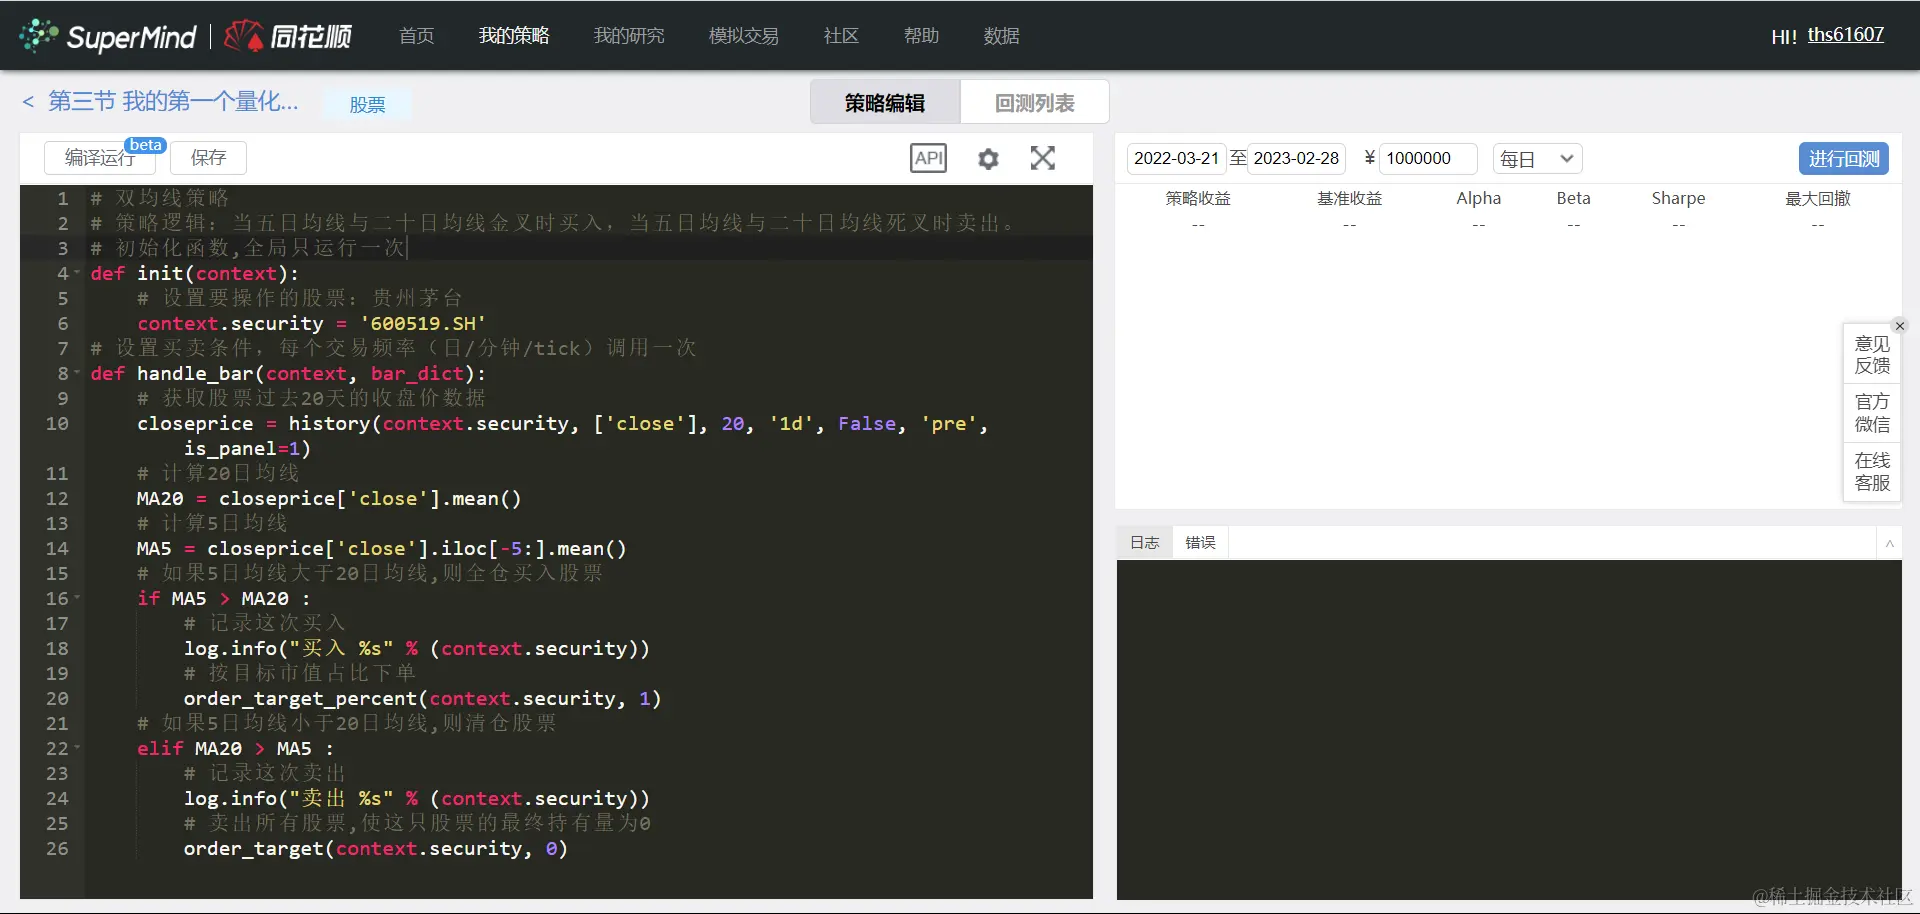This screenshot has height=914, width=1920.
Task: Start backtest with 进行回测 button
Action: pyautogui.click(x=1844, y=159)
